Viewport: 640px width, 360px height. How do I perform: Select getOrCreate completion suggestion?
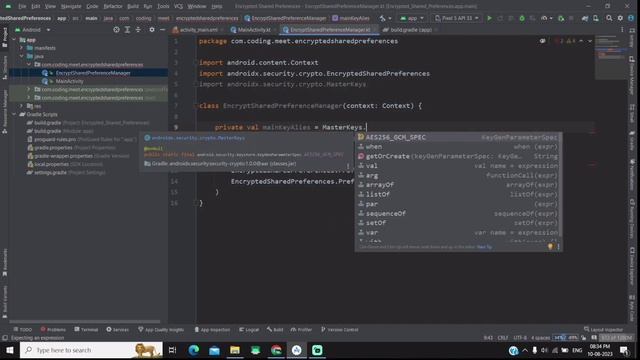coord(458,156)
